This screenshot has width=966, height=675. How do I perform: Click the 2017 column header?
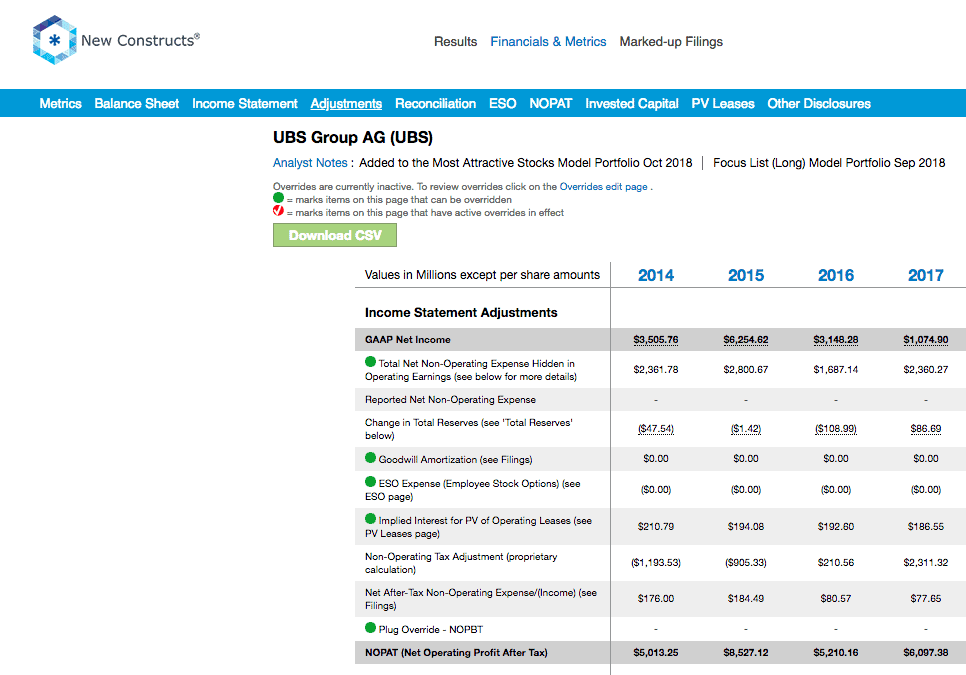925,275
